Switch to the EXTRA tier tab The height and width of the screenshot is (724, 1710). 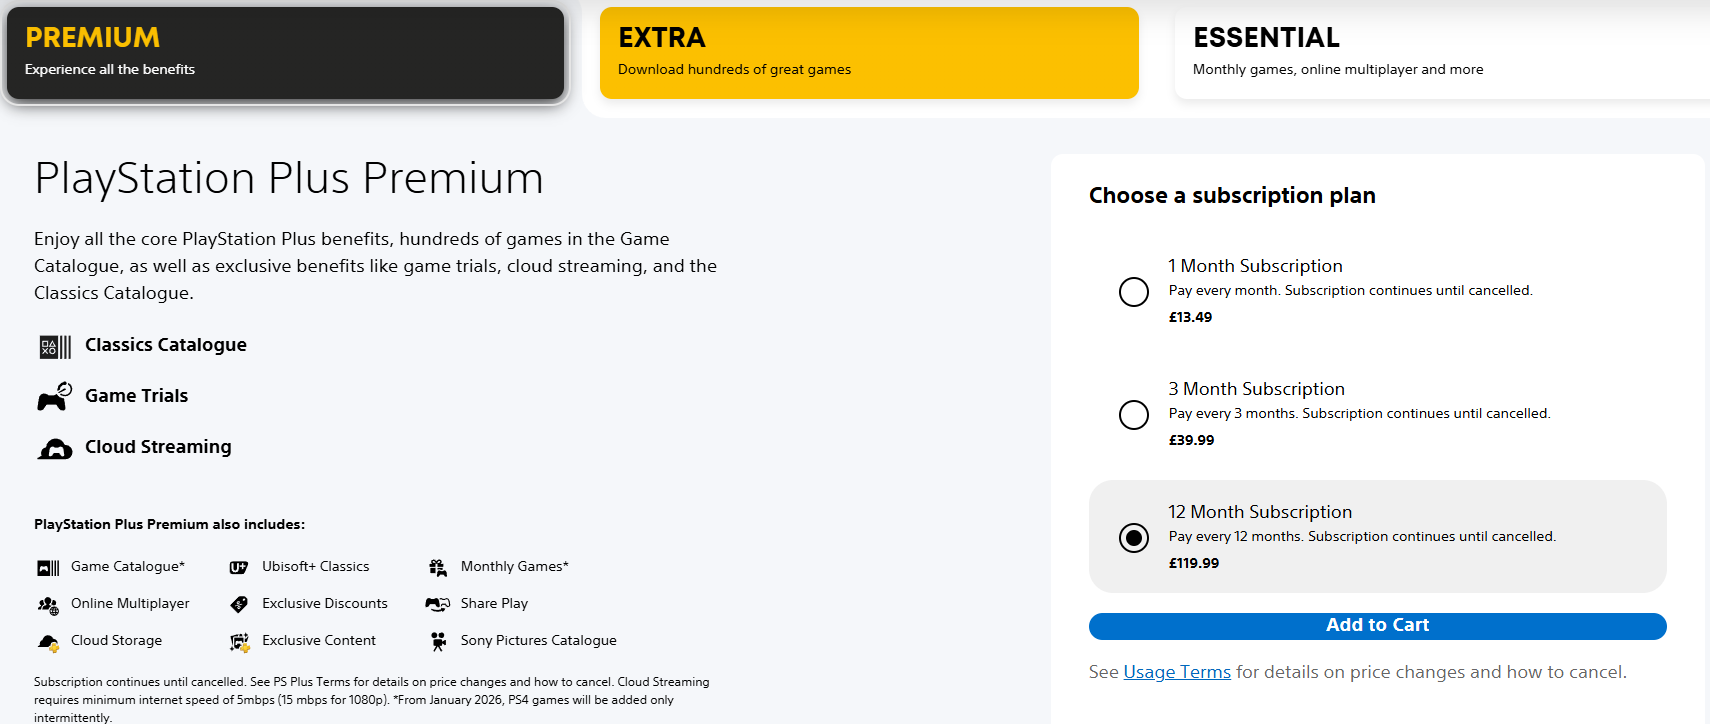869,53
